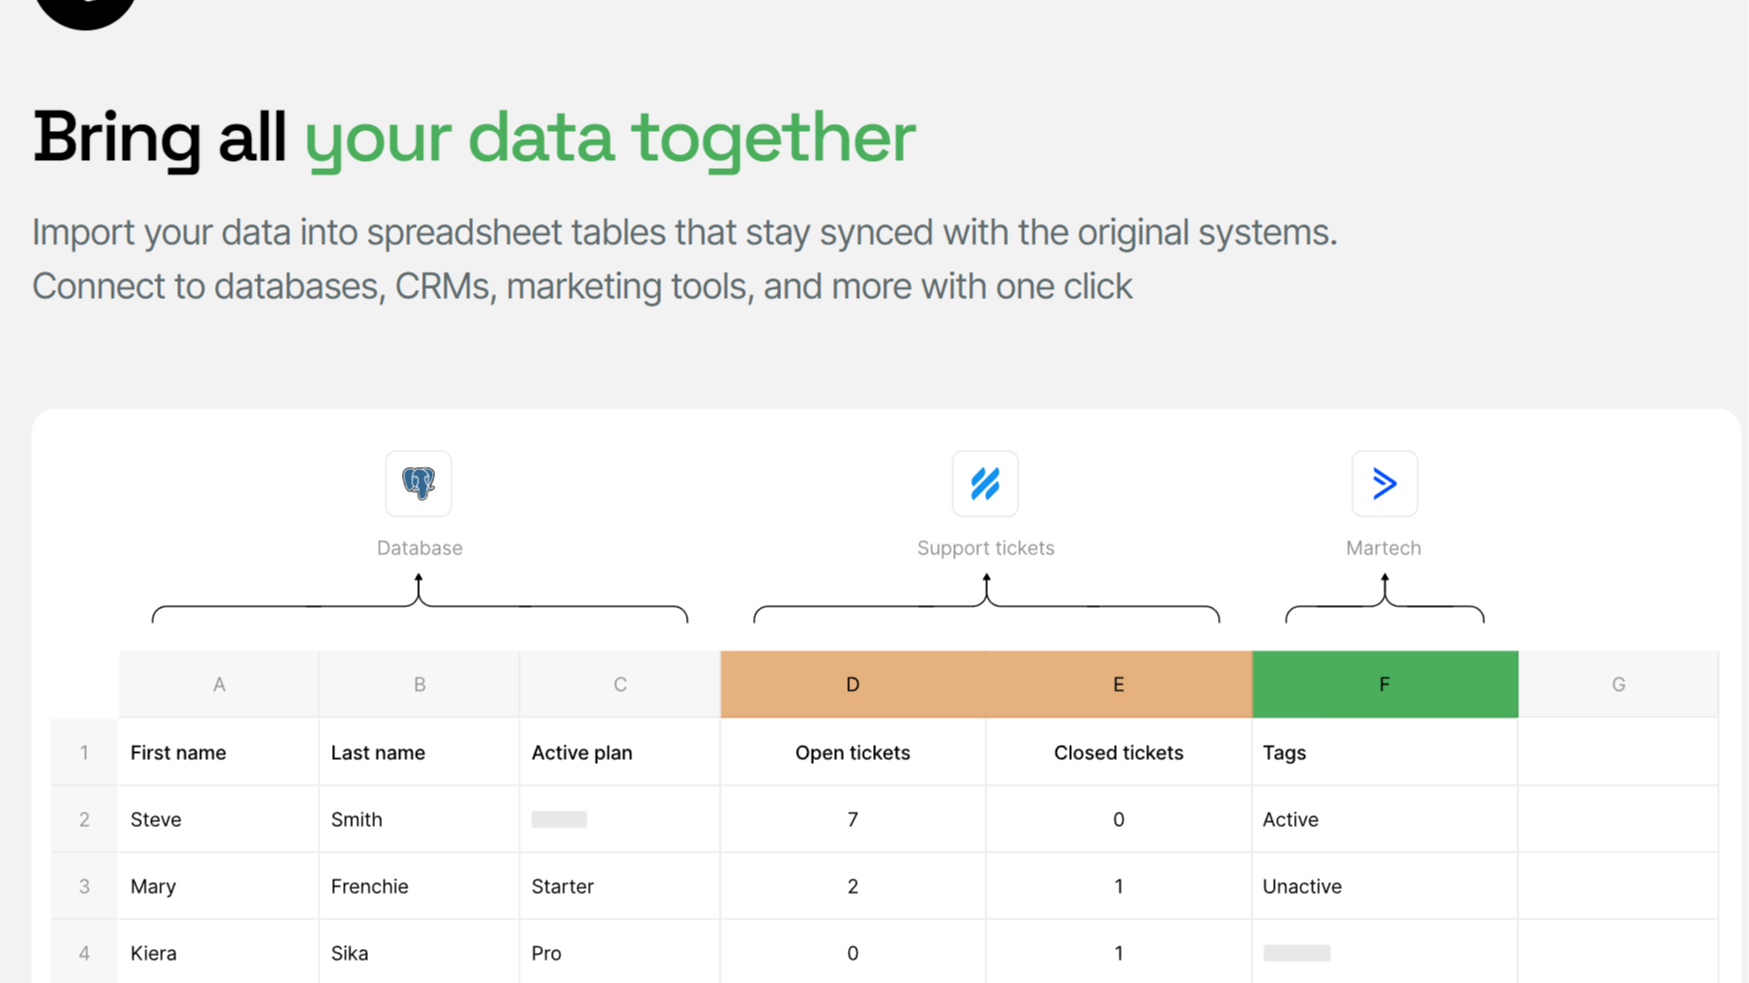Screen dimensions: 1749x983
Task: Click the Martech arrow icon
Action: point(1384,484)
